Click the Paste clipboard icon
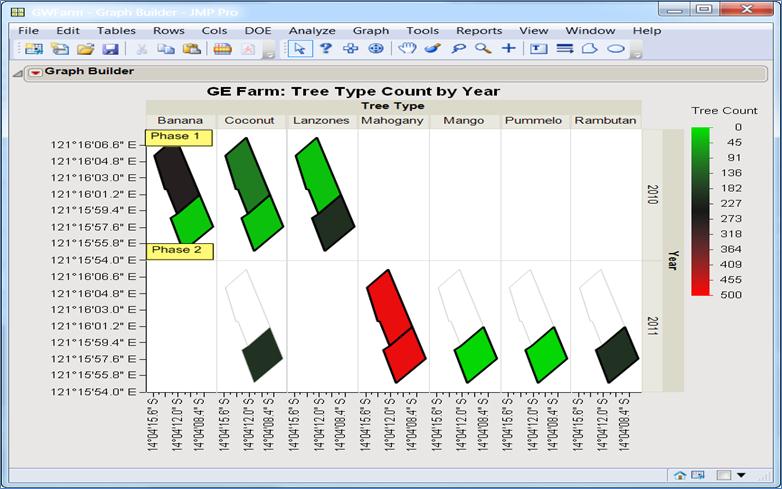The image size is (782, 489). [x=192, y=49]
